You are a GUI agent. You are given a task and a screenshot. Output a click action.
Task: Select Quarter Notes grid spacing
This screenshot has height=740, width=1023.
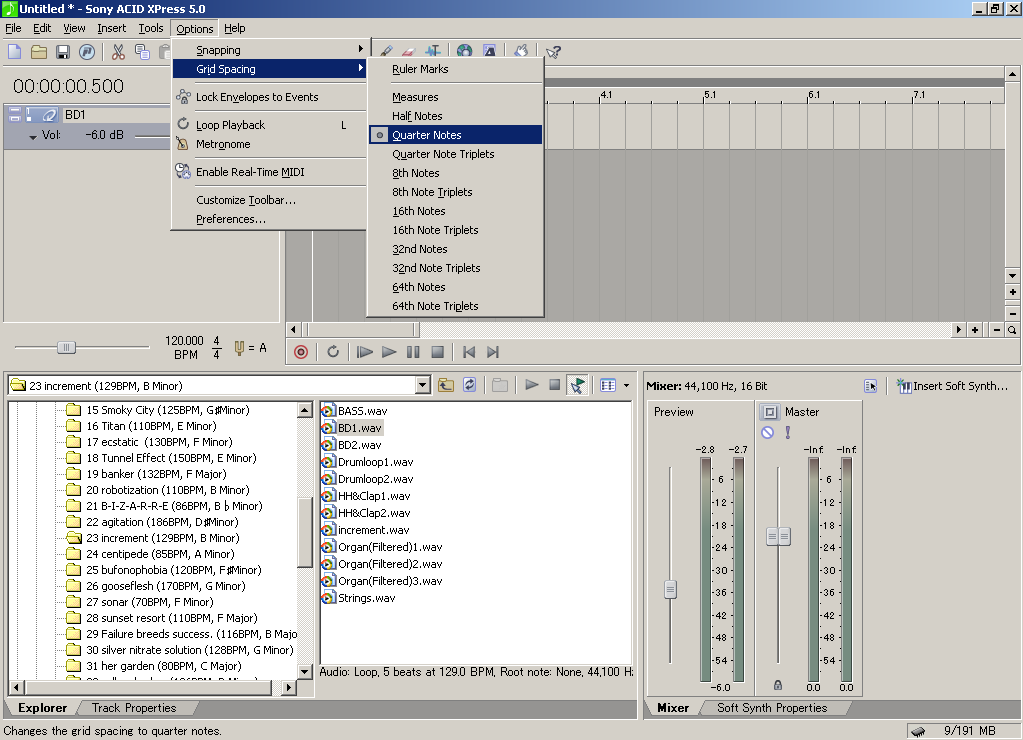point(455,135)
